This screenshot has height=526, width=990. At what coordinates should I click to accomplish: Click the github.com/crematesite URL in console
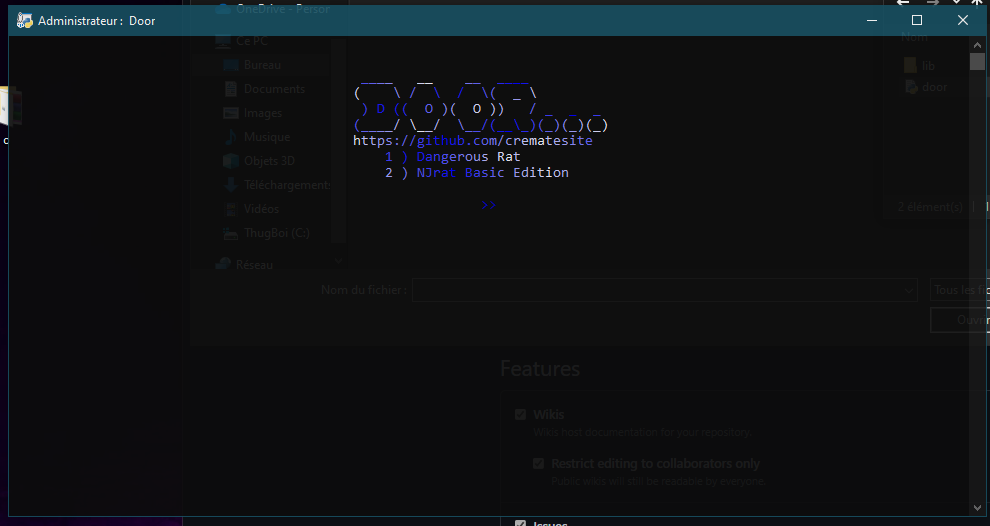(x=472, y=141)
